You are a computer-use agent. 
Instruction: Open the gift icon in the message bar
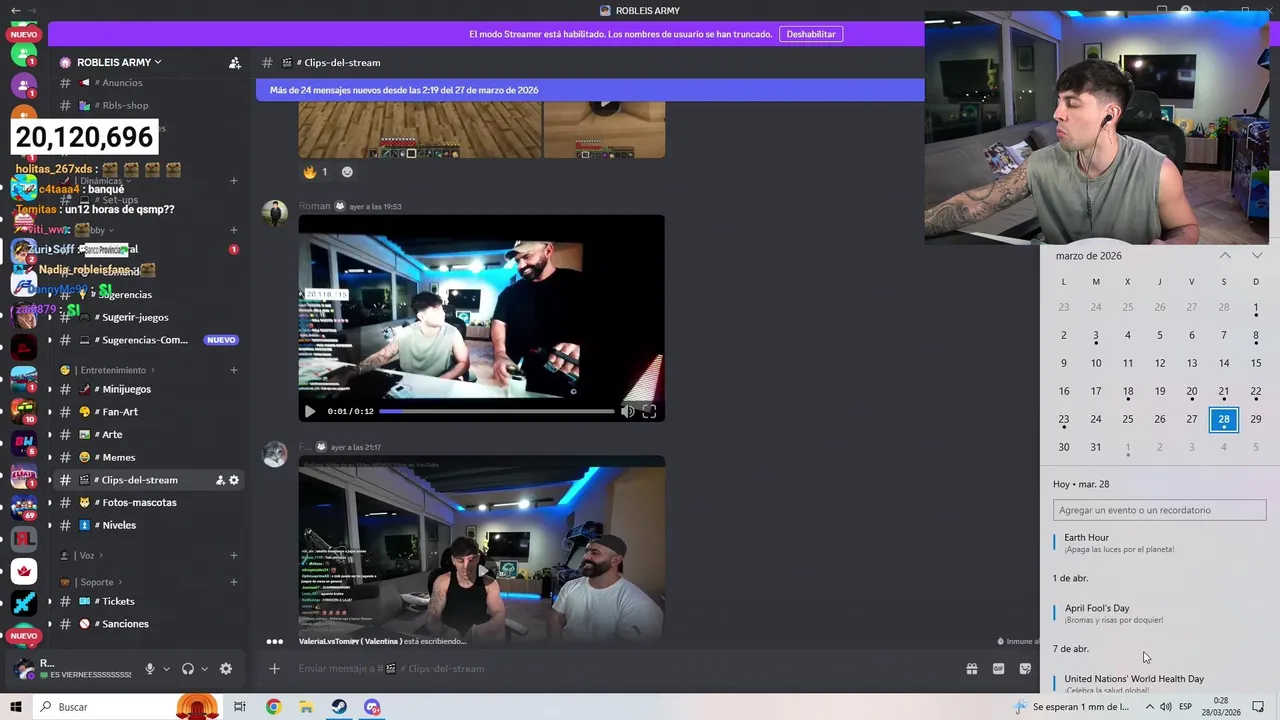[x=971, y=669]
